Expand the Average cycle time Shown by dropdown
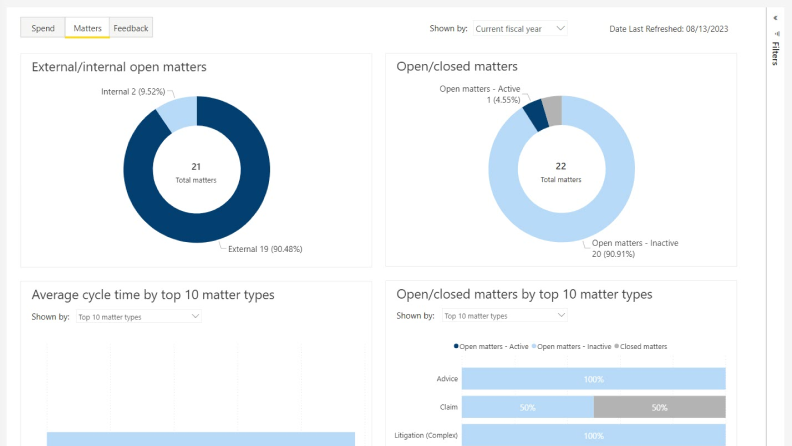This screenshot has height=446, width=792. (x=139, y=317)
